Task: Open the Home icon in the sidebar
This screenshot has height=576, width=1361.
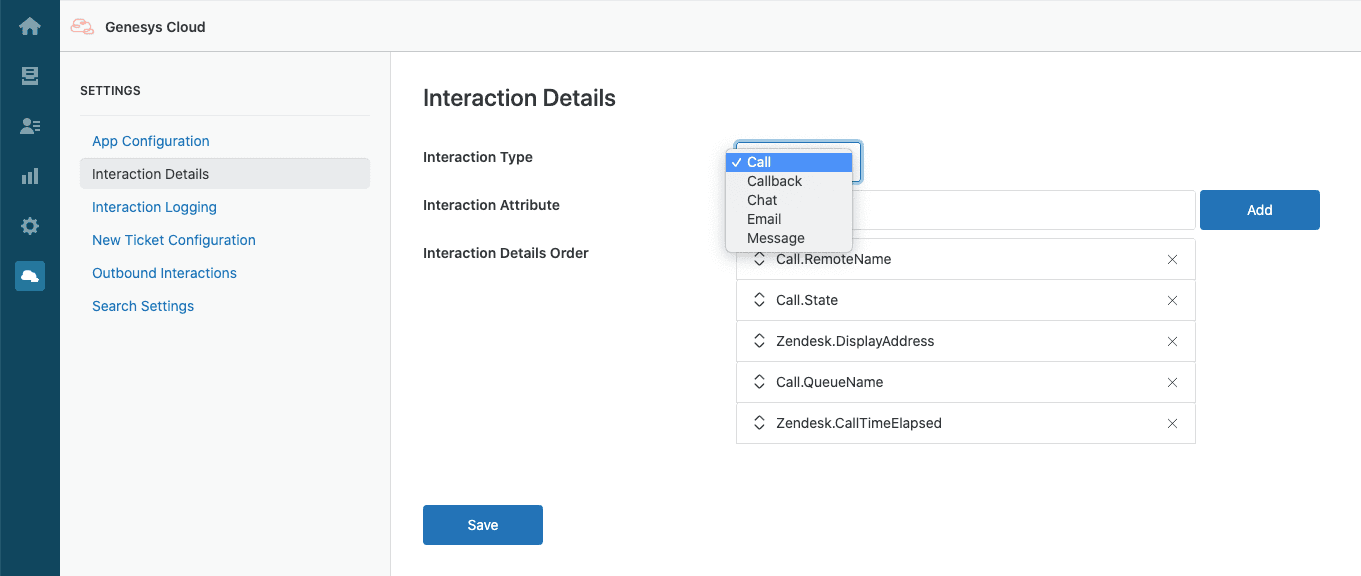Action: 29,25
